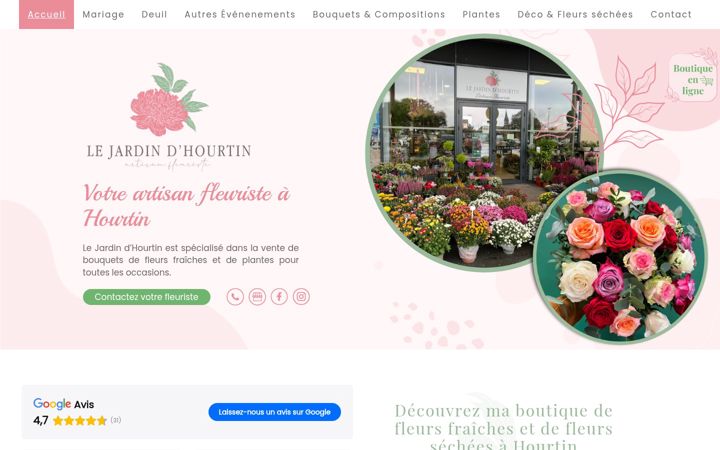Open the Contact menu item

pyautogui.click(x=671, y=14)
